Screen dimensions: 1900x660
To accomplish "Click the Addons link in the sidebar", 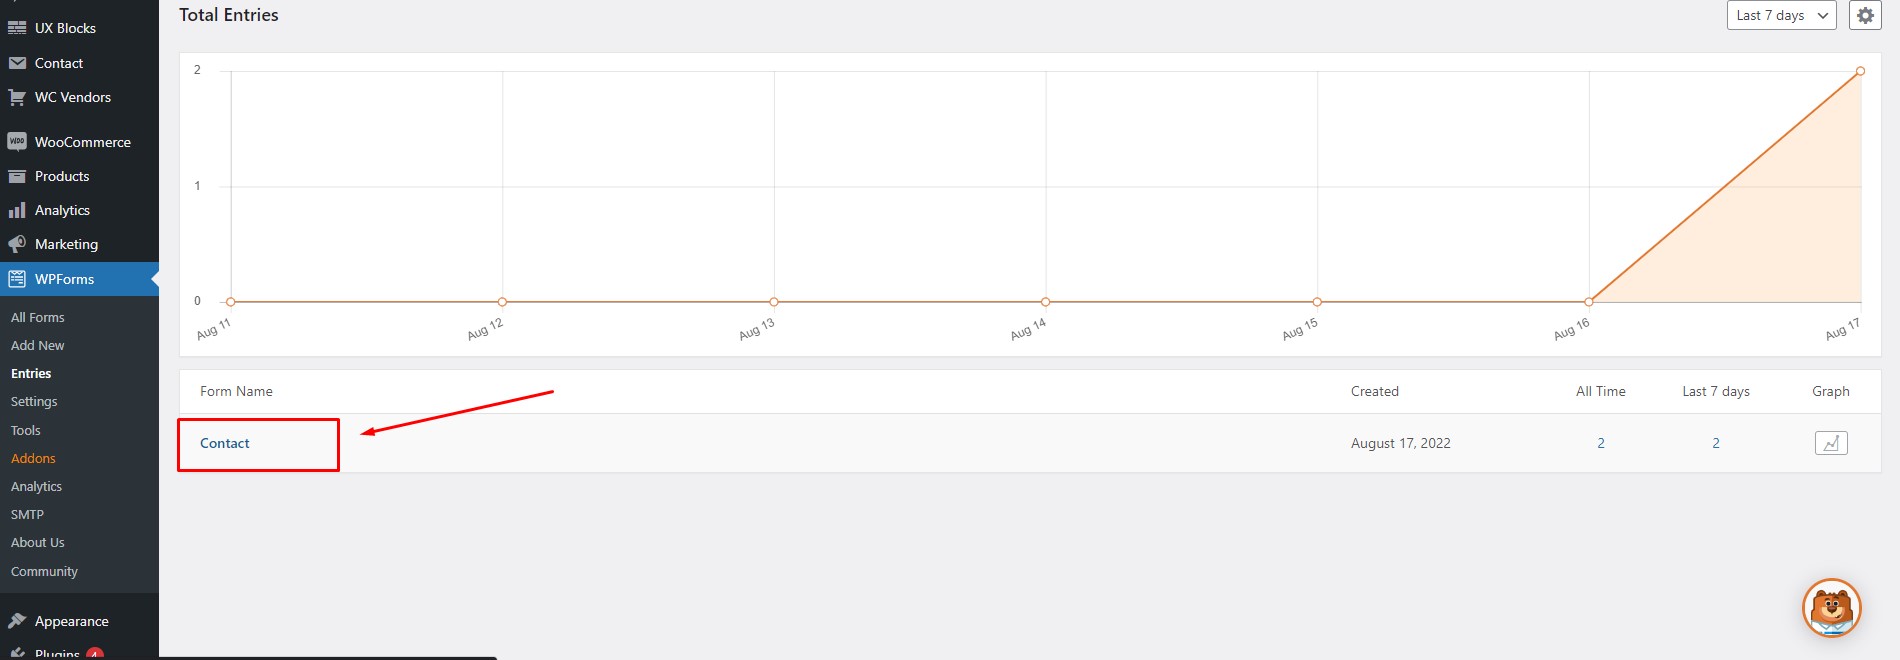I will pyautogui.click(x=33, y=458).
